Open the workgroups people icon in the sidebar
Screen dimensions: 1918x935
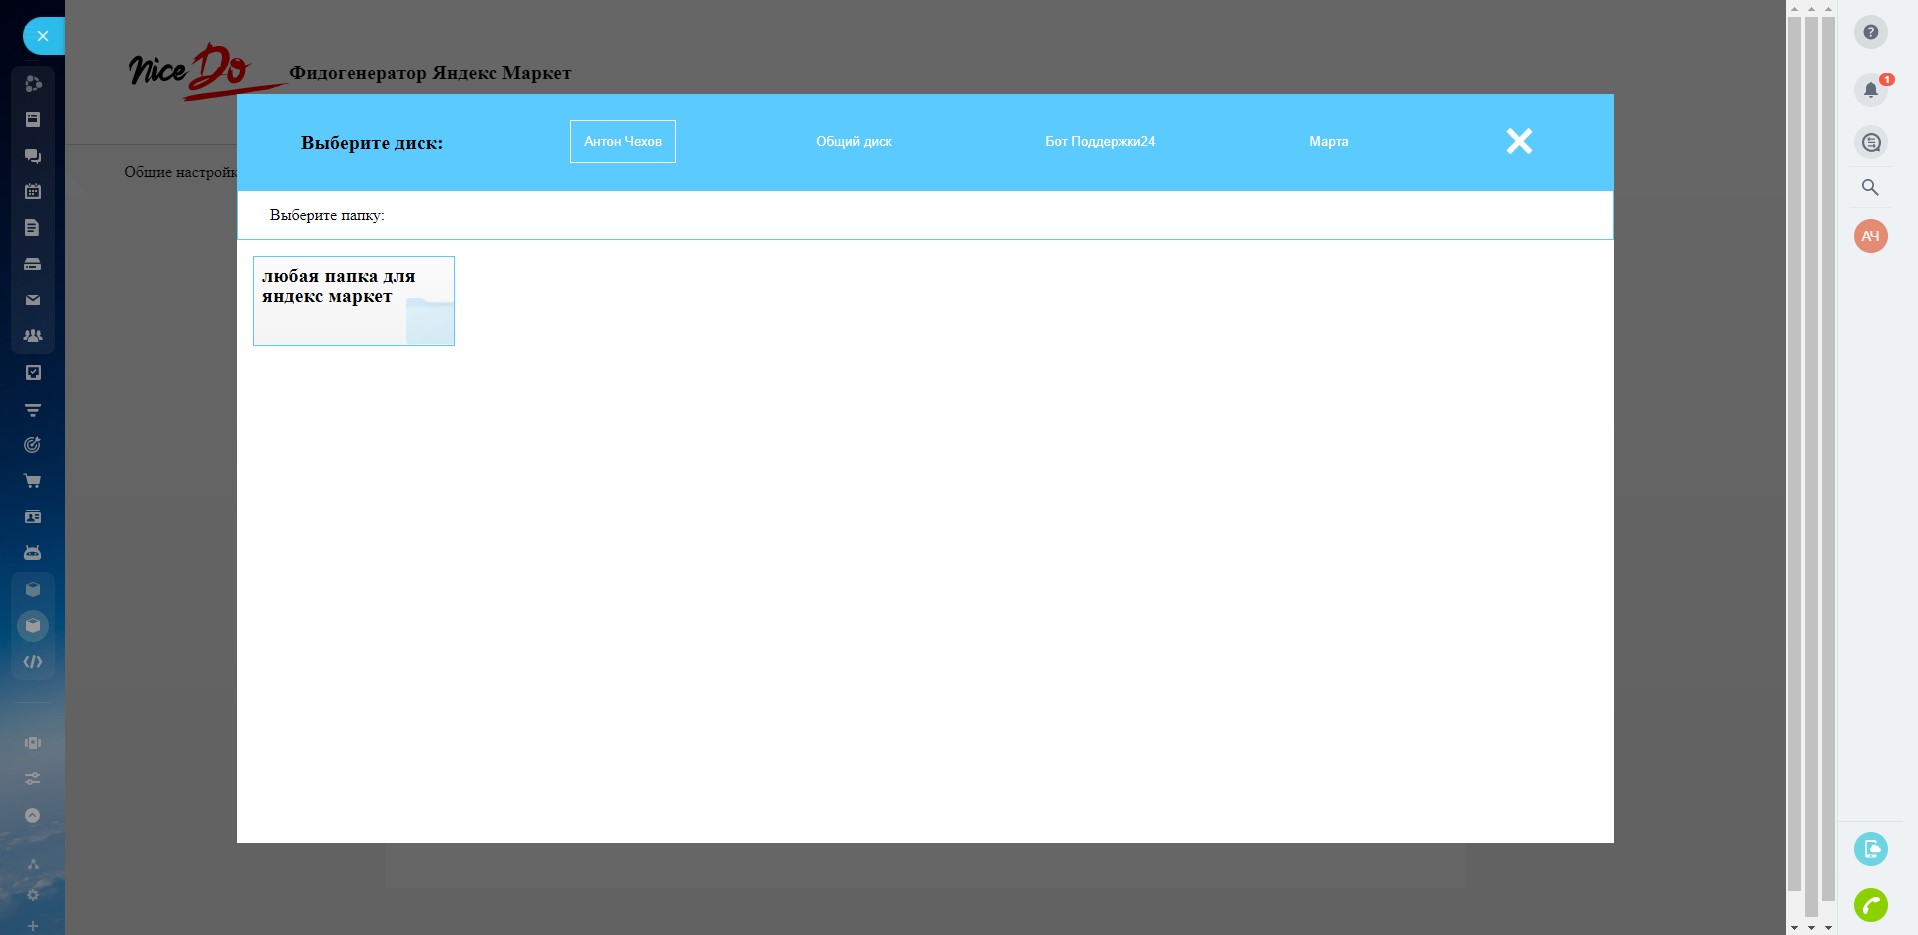33,336
